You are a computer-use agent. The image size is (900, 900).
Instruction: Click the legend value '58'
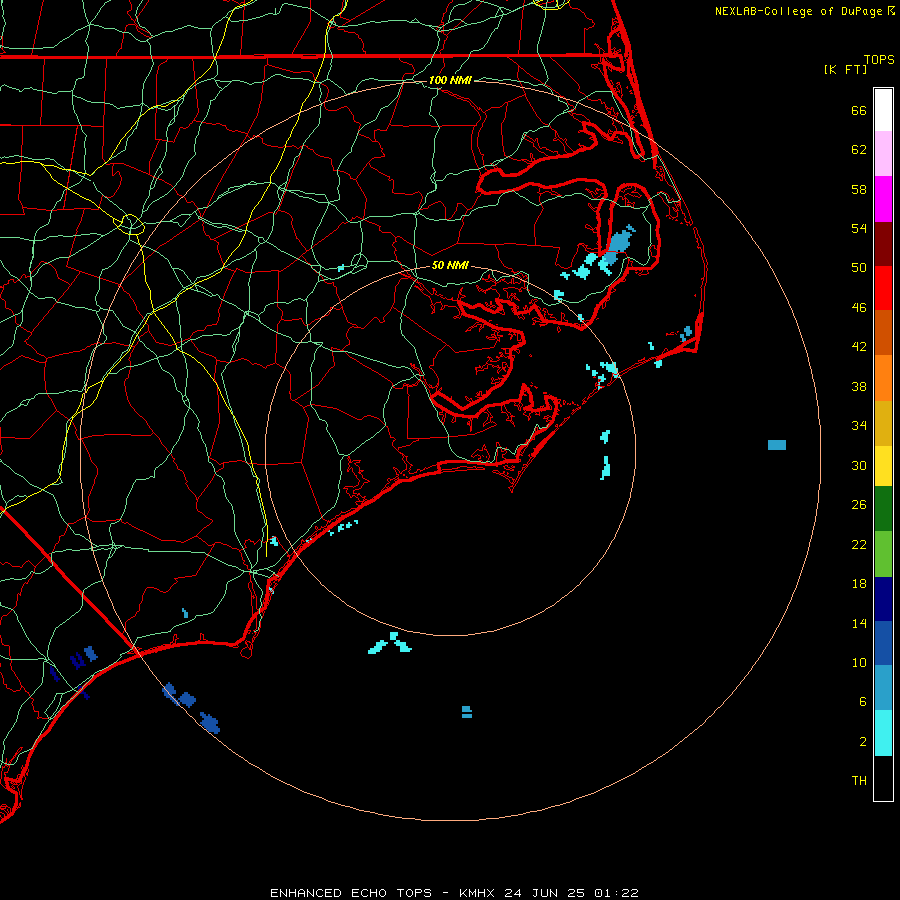point(859,189)
